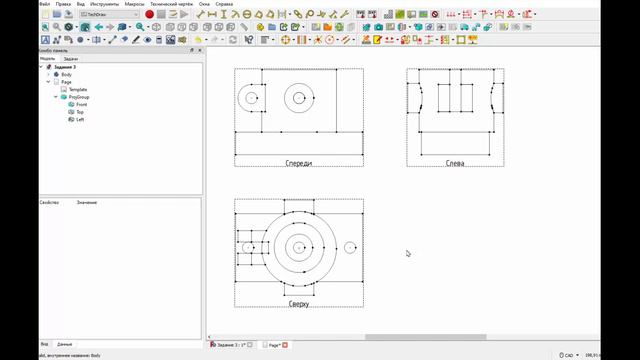Collapse the document root tree node
This screenshot has height=360, width=640.
[41, 67]
